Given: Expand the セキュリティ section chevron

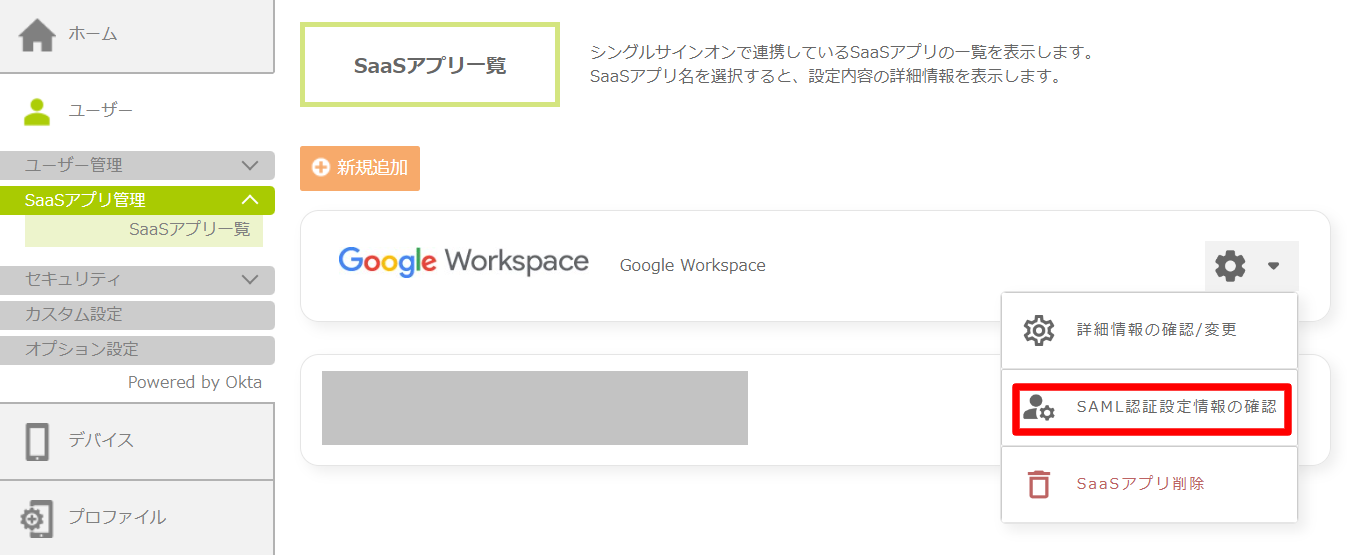Looking at the screenshot, I should tap(250, 280).
